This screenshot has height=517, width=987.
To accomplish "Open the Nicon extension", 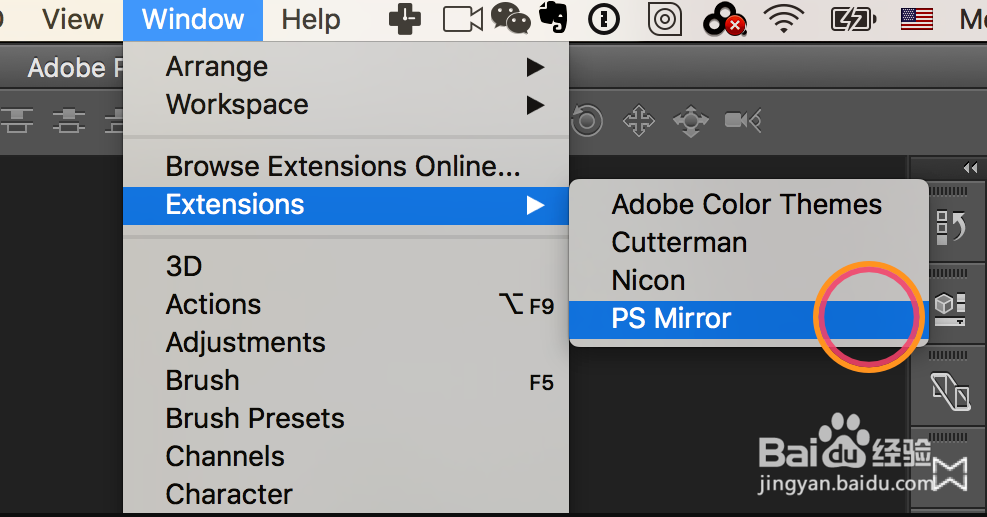I will point(748,280).
